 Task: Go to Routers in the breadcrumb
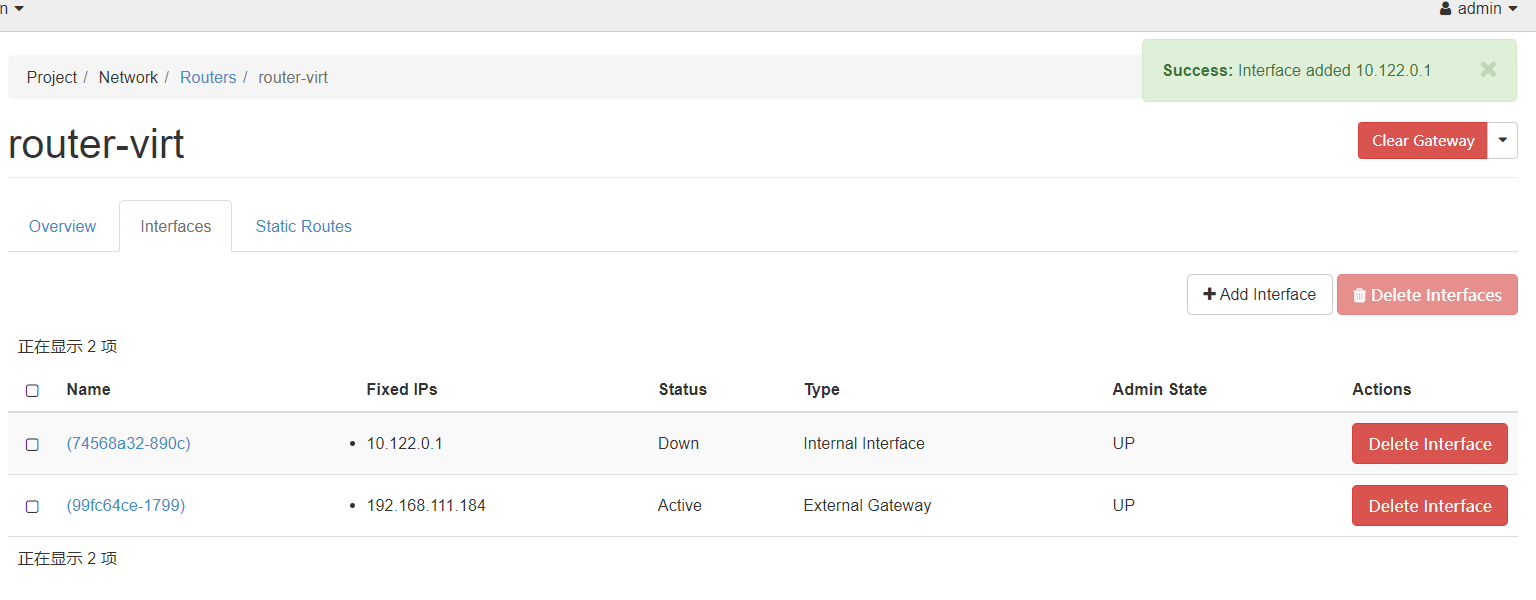[x=208, y=77]
